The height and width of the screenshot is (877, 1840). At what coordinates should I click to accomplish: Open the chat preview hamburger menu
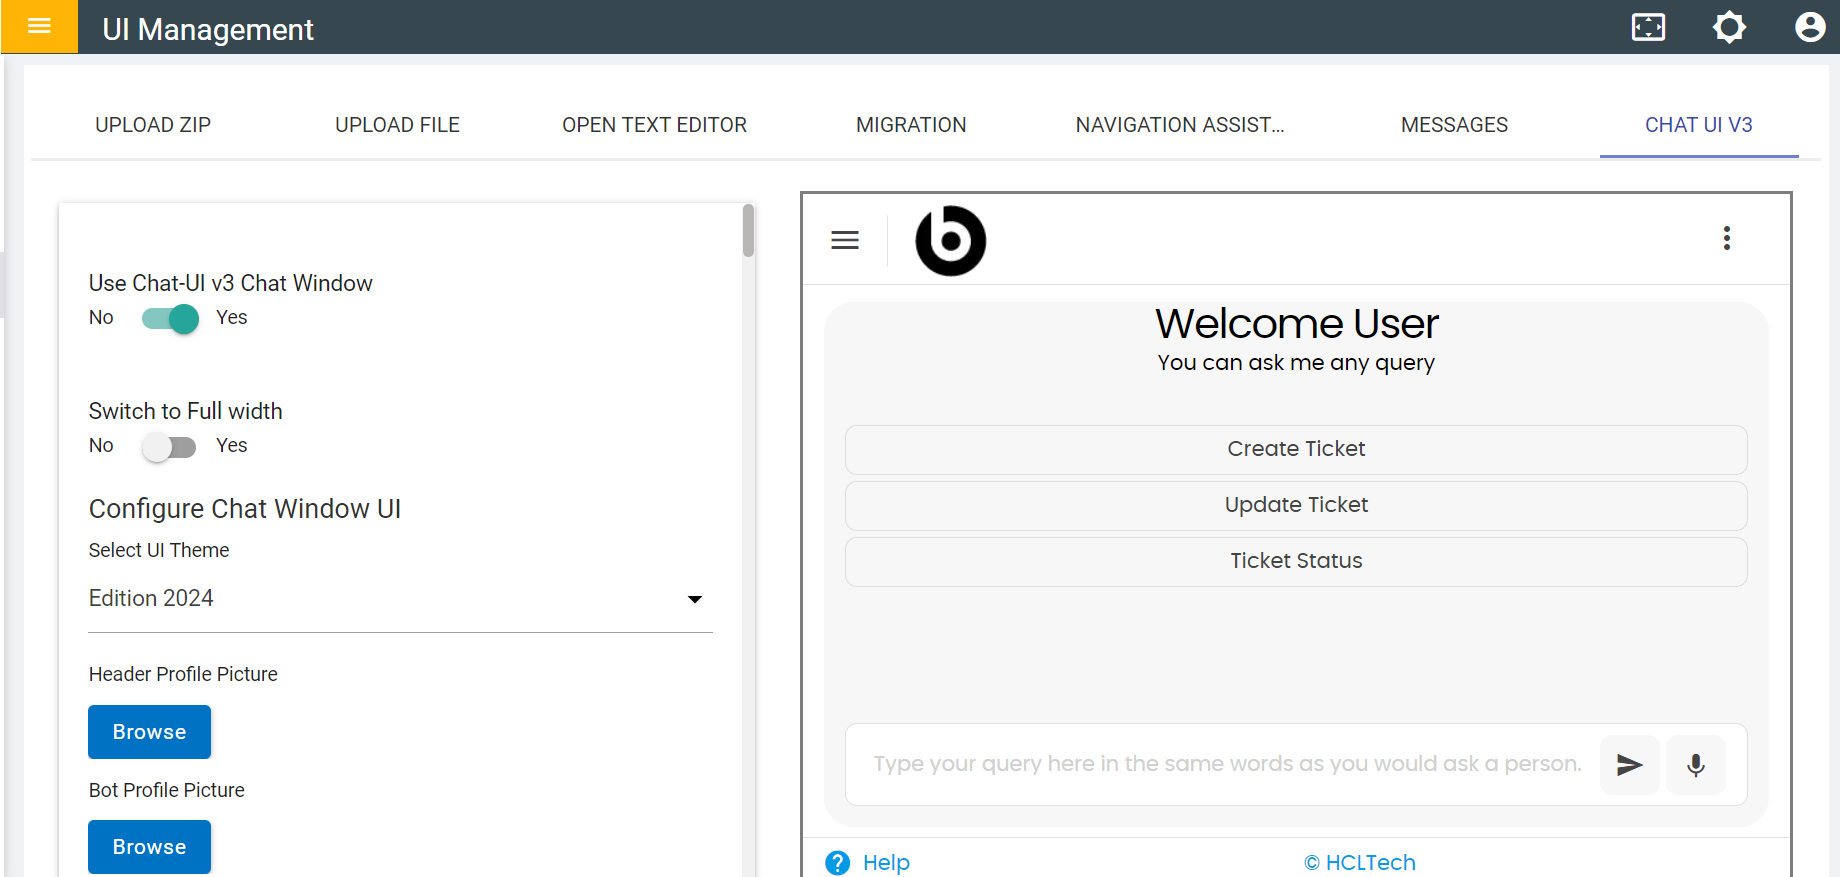click(x=845, y=240)
